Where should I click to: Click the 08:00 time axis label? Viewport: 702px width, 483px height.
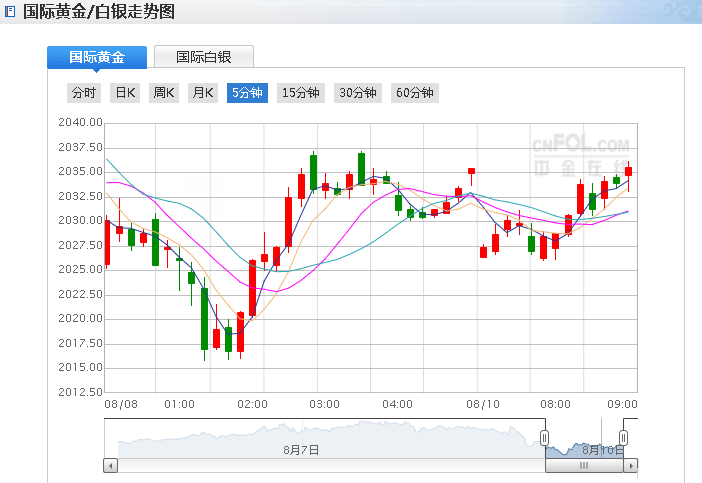pyautogui.click(x=556, y=404)
